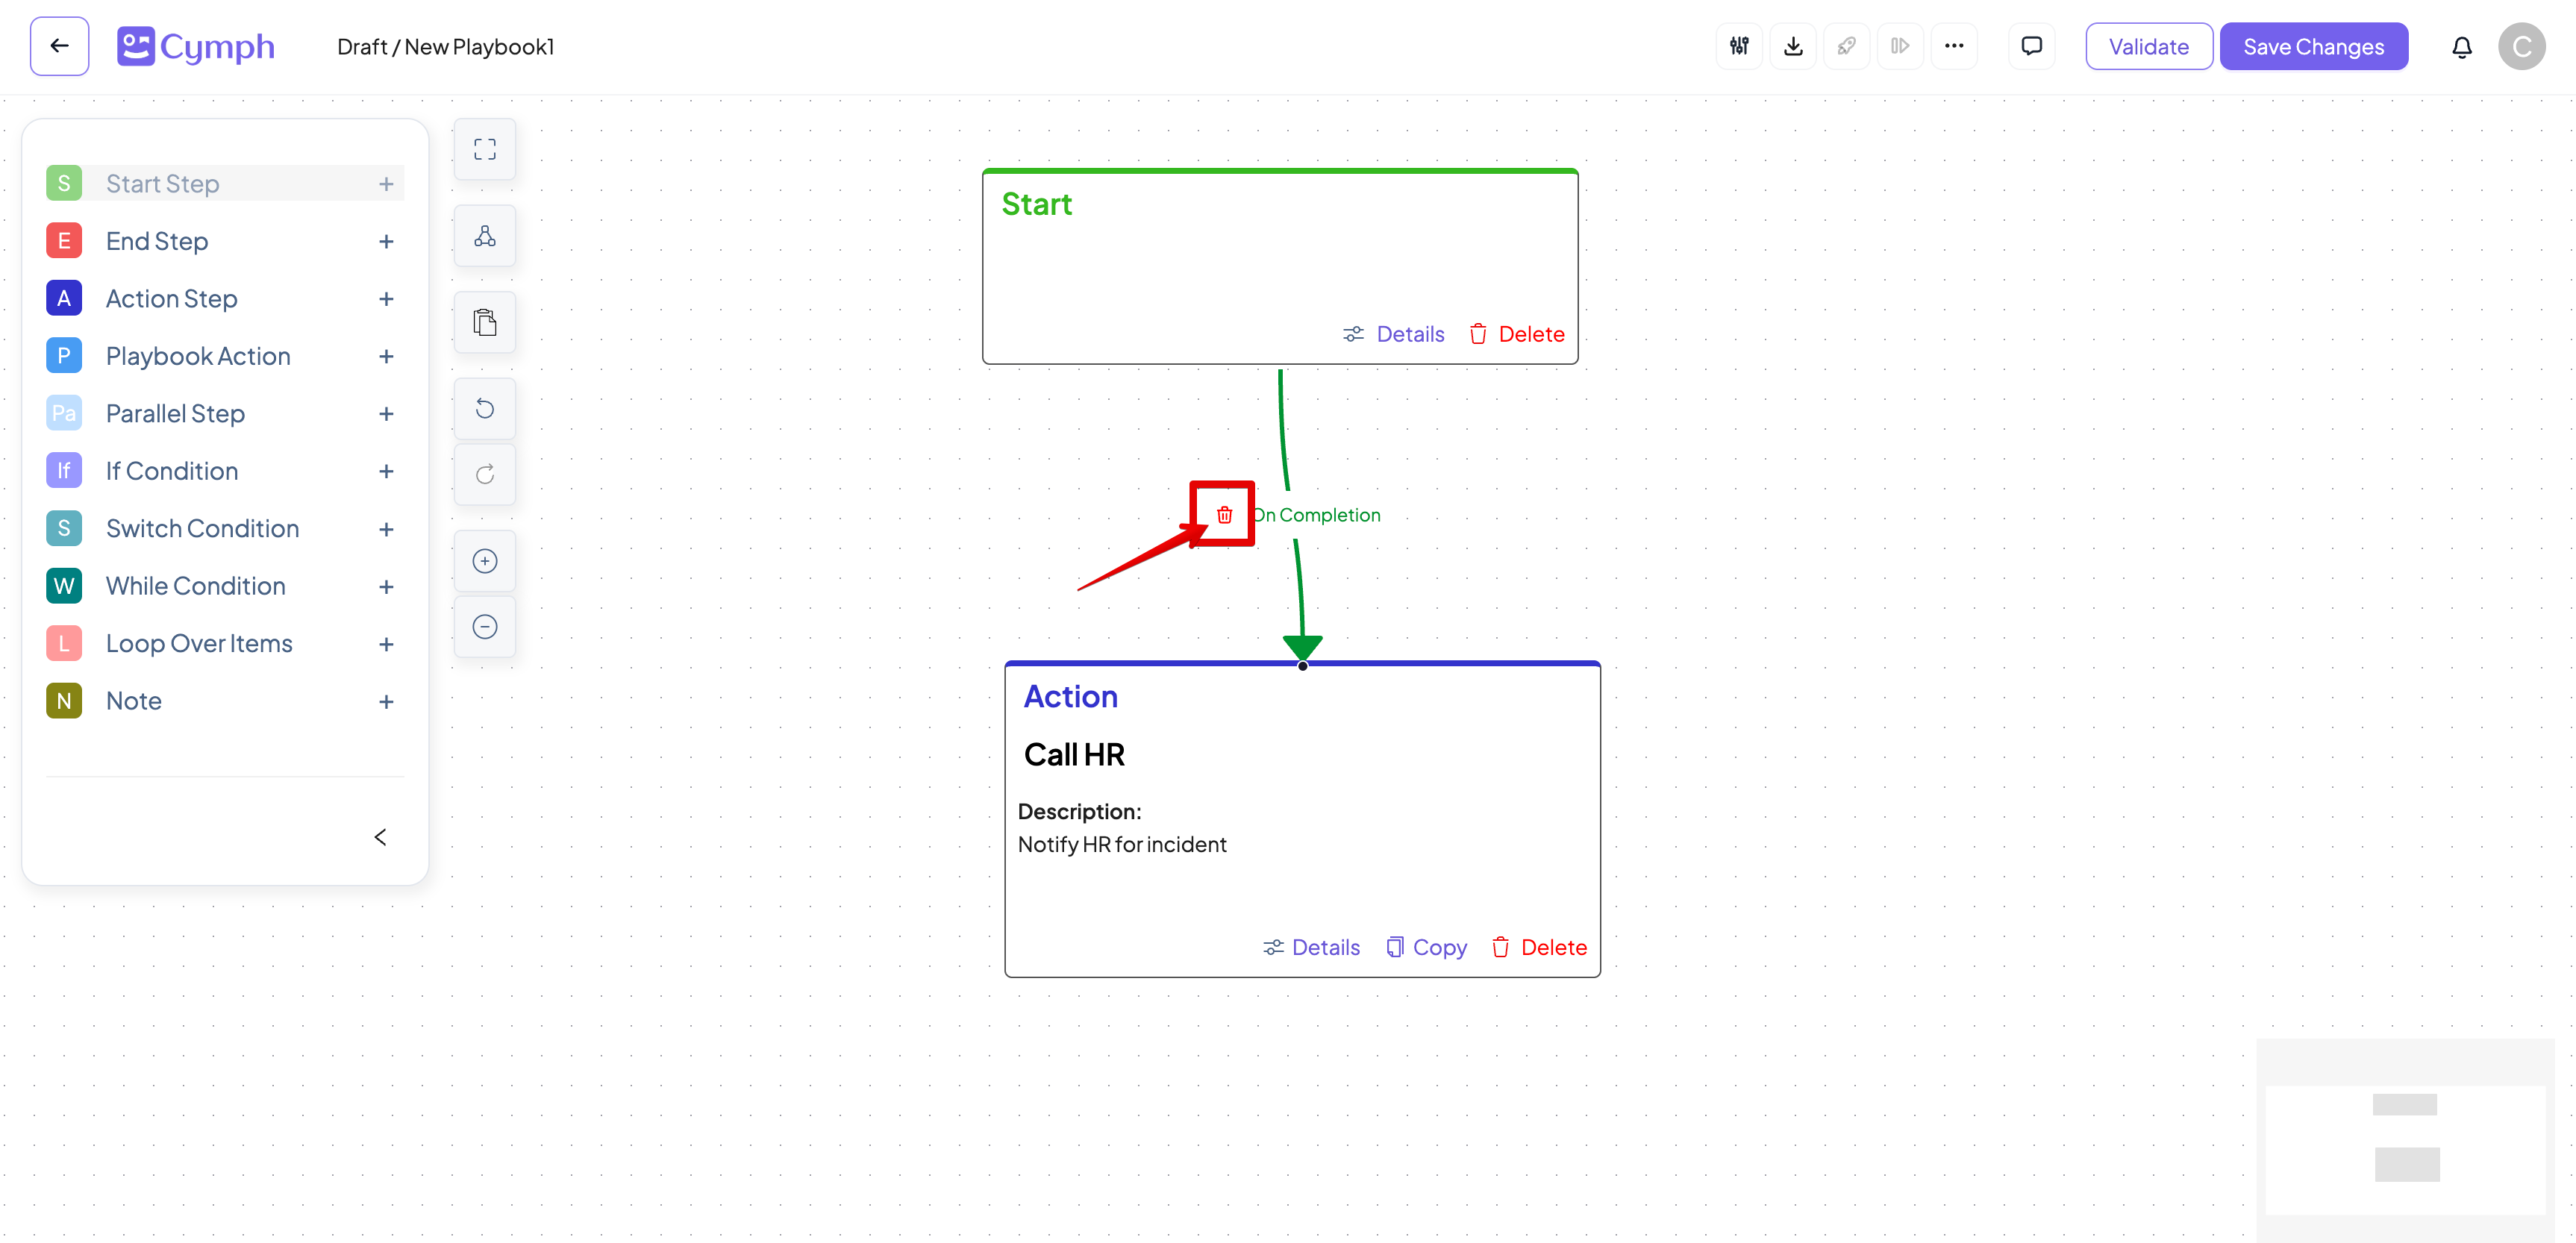Open the user avatar menu
The width and height of the screenshot is (2576, 1243).
pyautogui.click(x=2521, y=47)
